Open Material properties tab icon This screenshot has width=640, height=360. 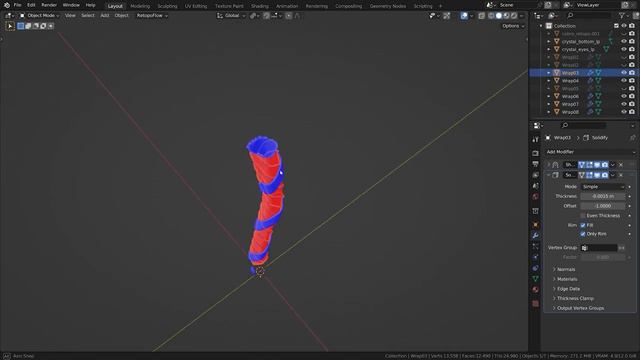(536, 289)
